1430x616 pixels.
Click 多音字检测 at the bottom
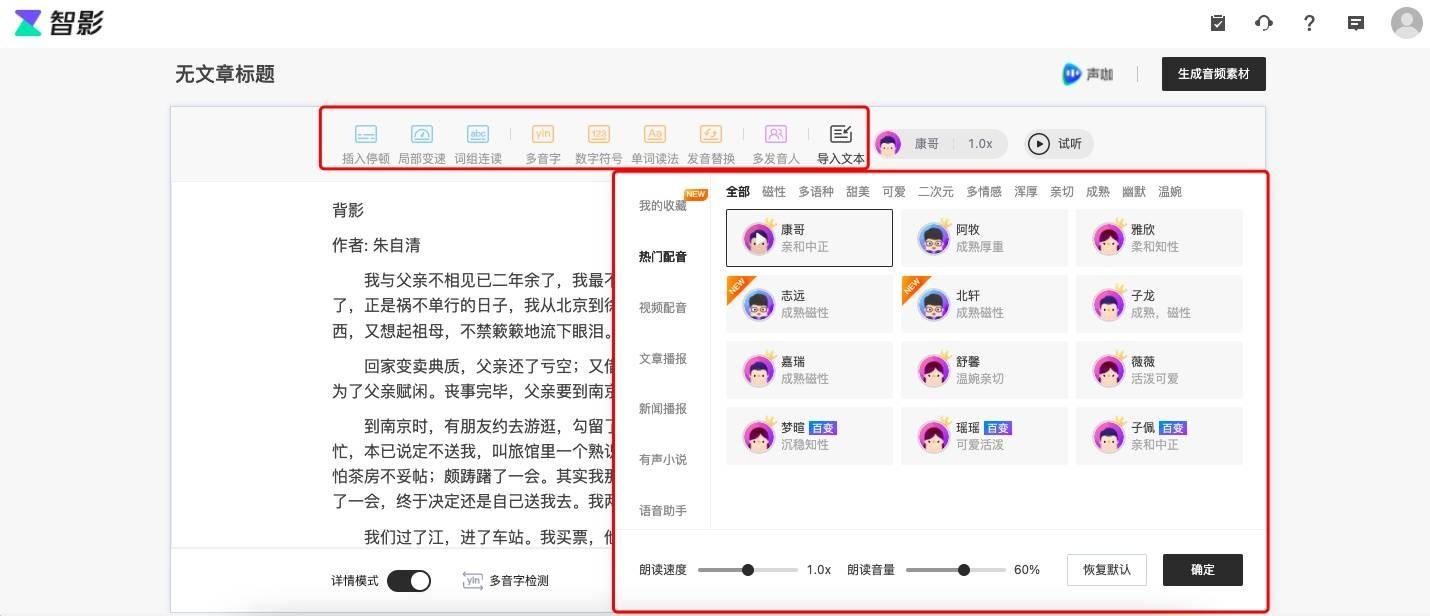click(506, 581)
